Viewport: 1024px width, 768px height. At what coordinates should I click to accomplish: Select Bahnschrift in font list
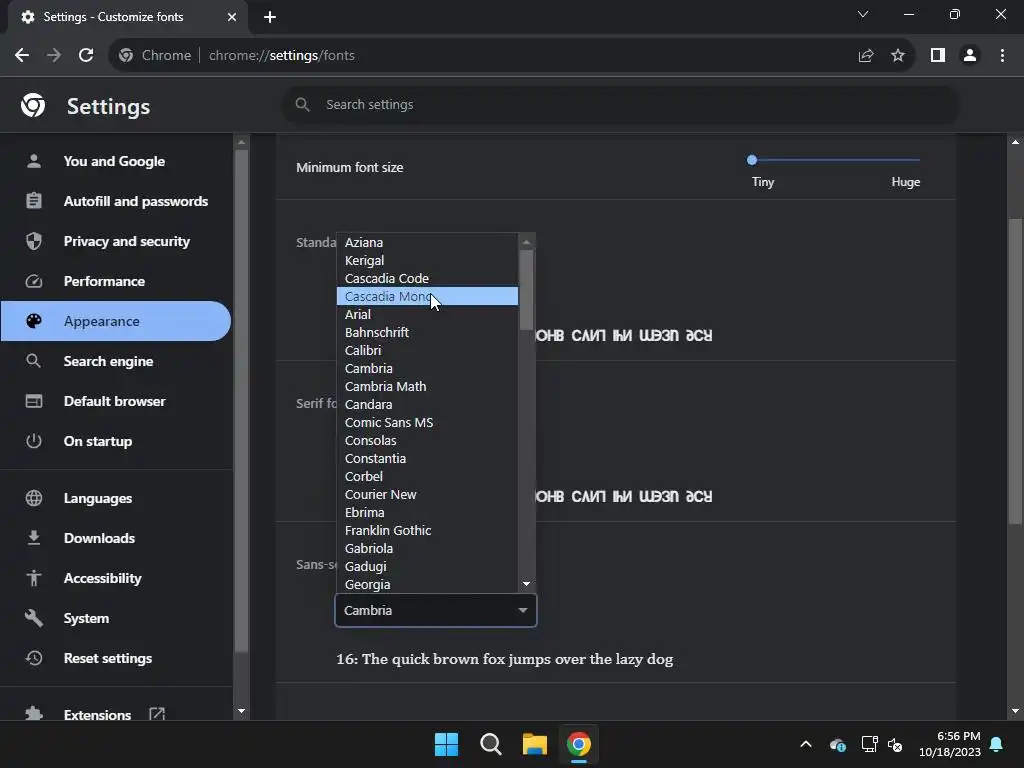click(427, 332)
